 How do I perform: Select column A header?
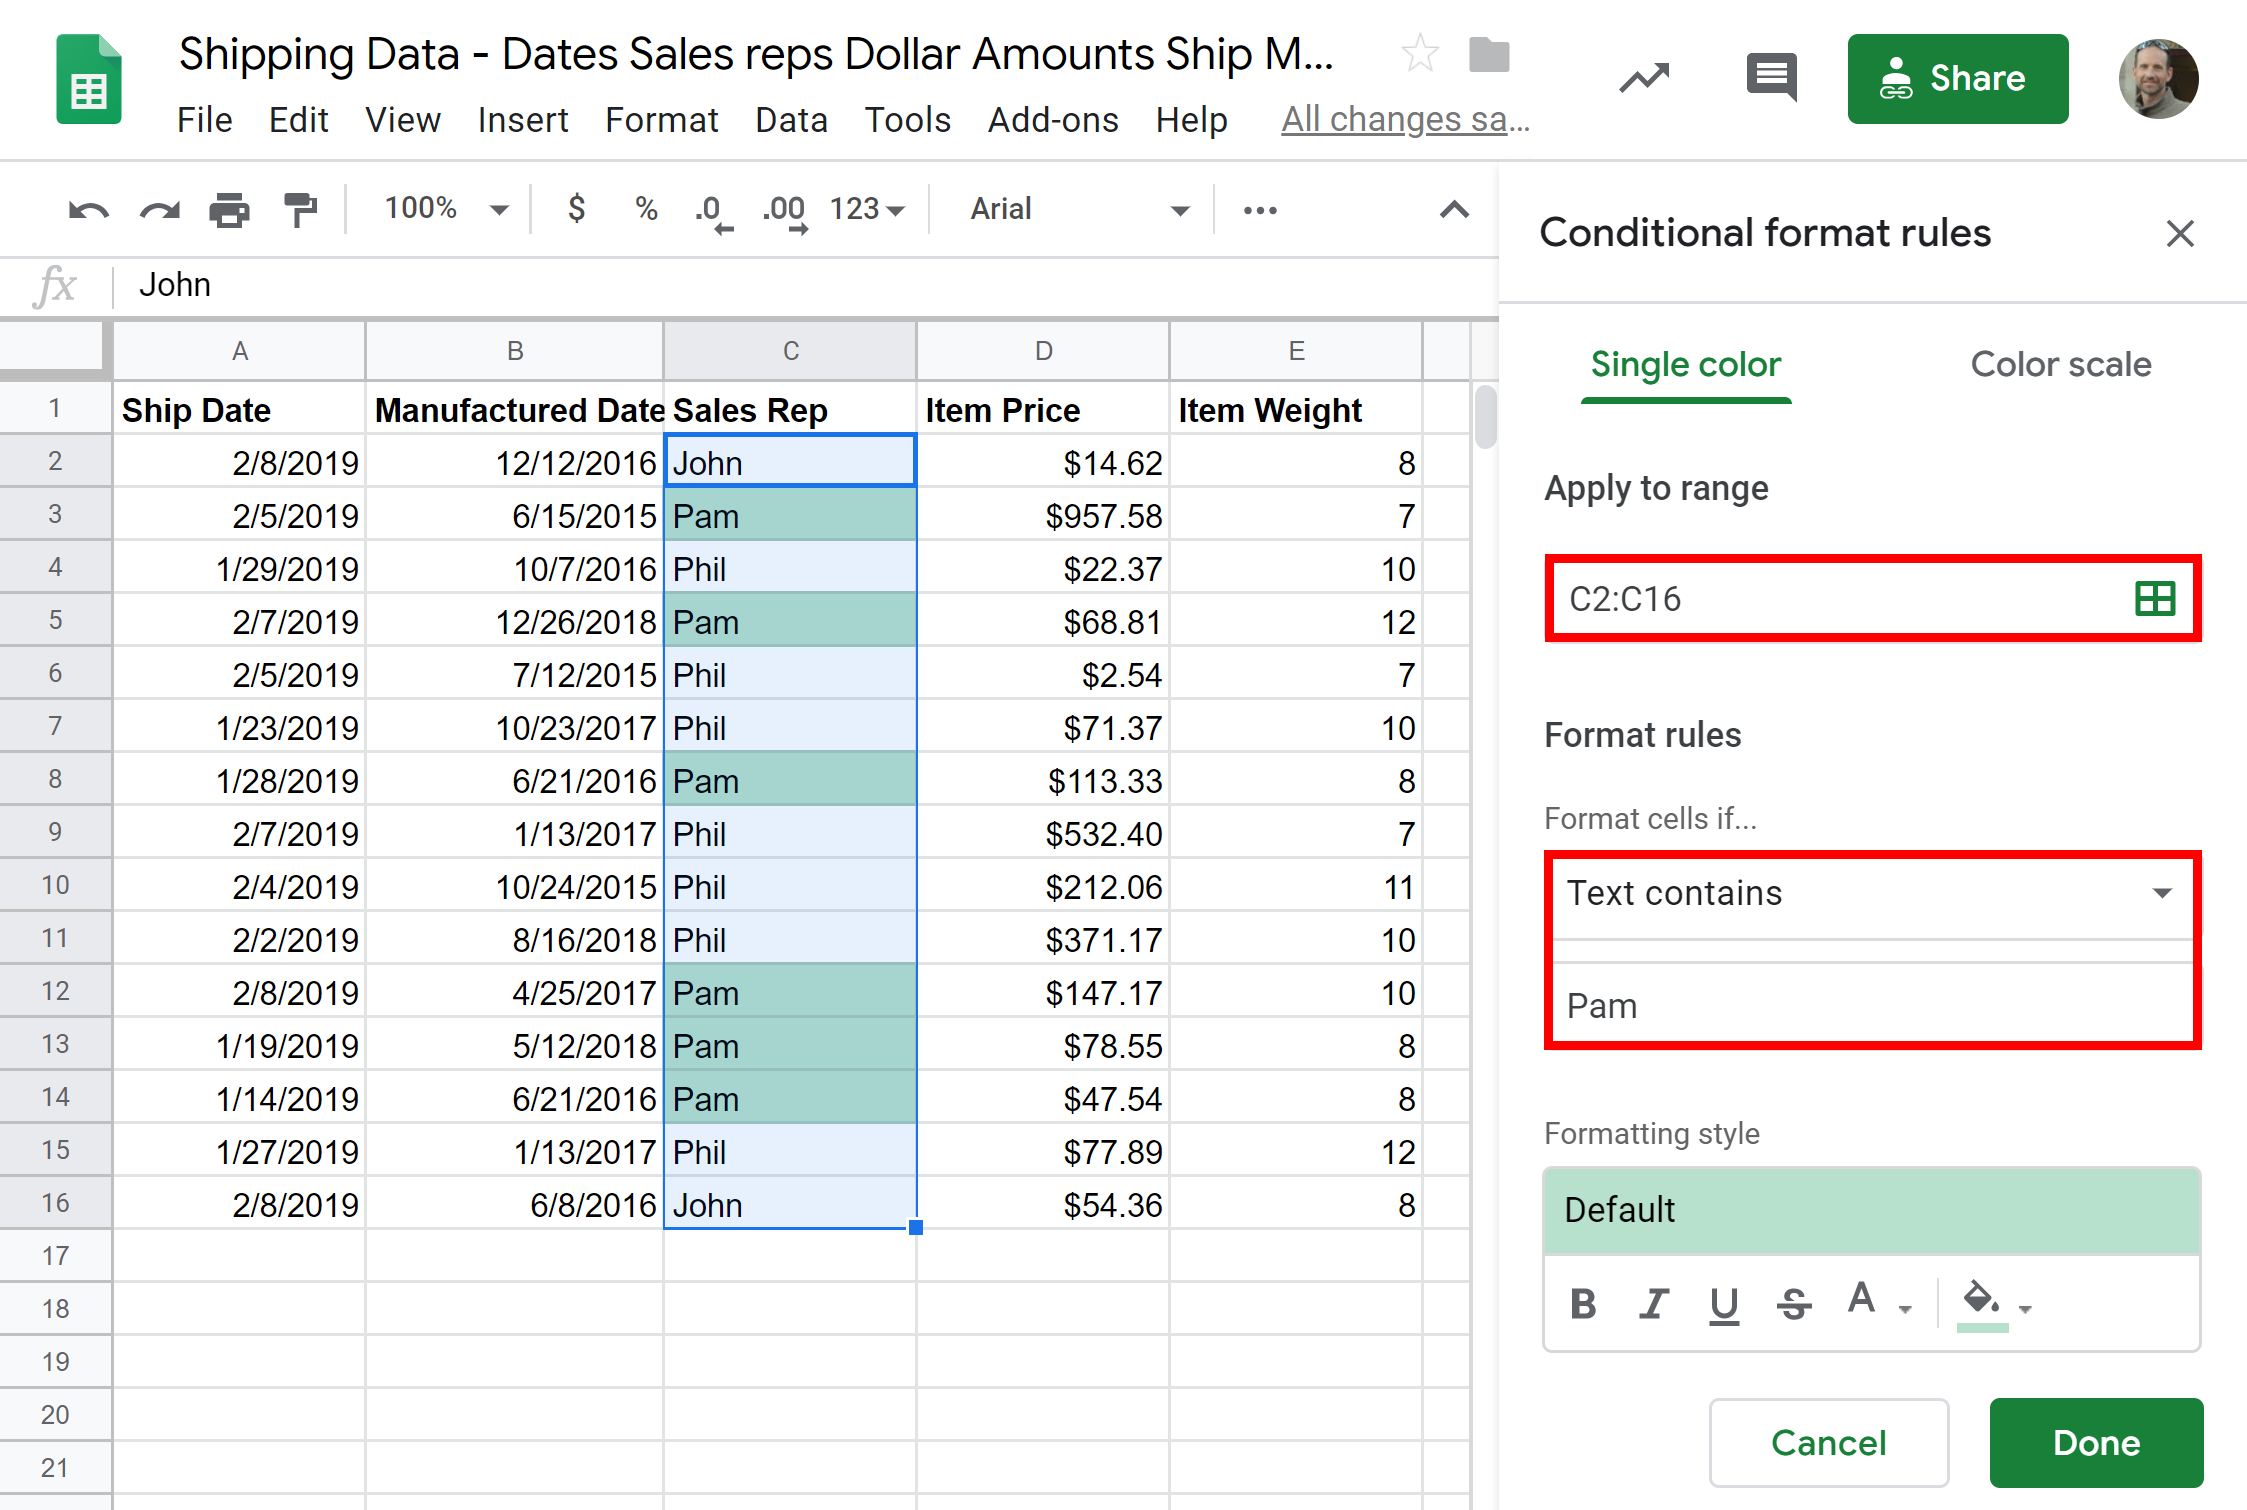point(239,351)
